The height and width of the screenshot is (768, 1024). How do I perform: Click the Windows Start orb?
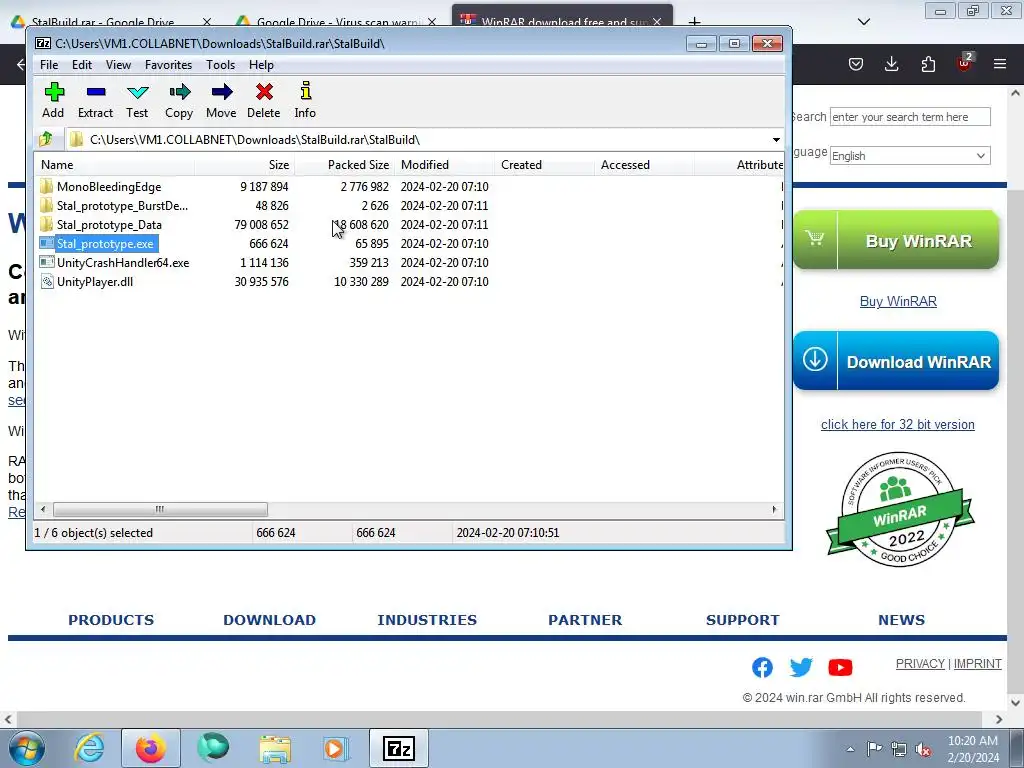[x=27, y=748]
